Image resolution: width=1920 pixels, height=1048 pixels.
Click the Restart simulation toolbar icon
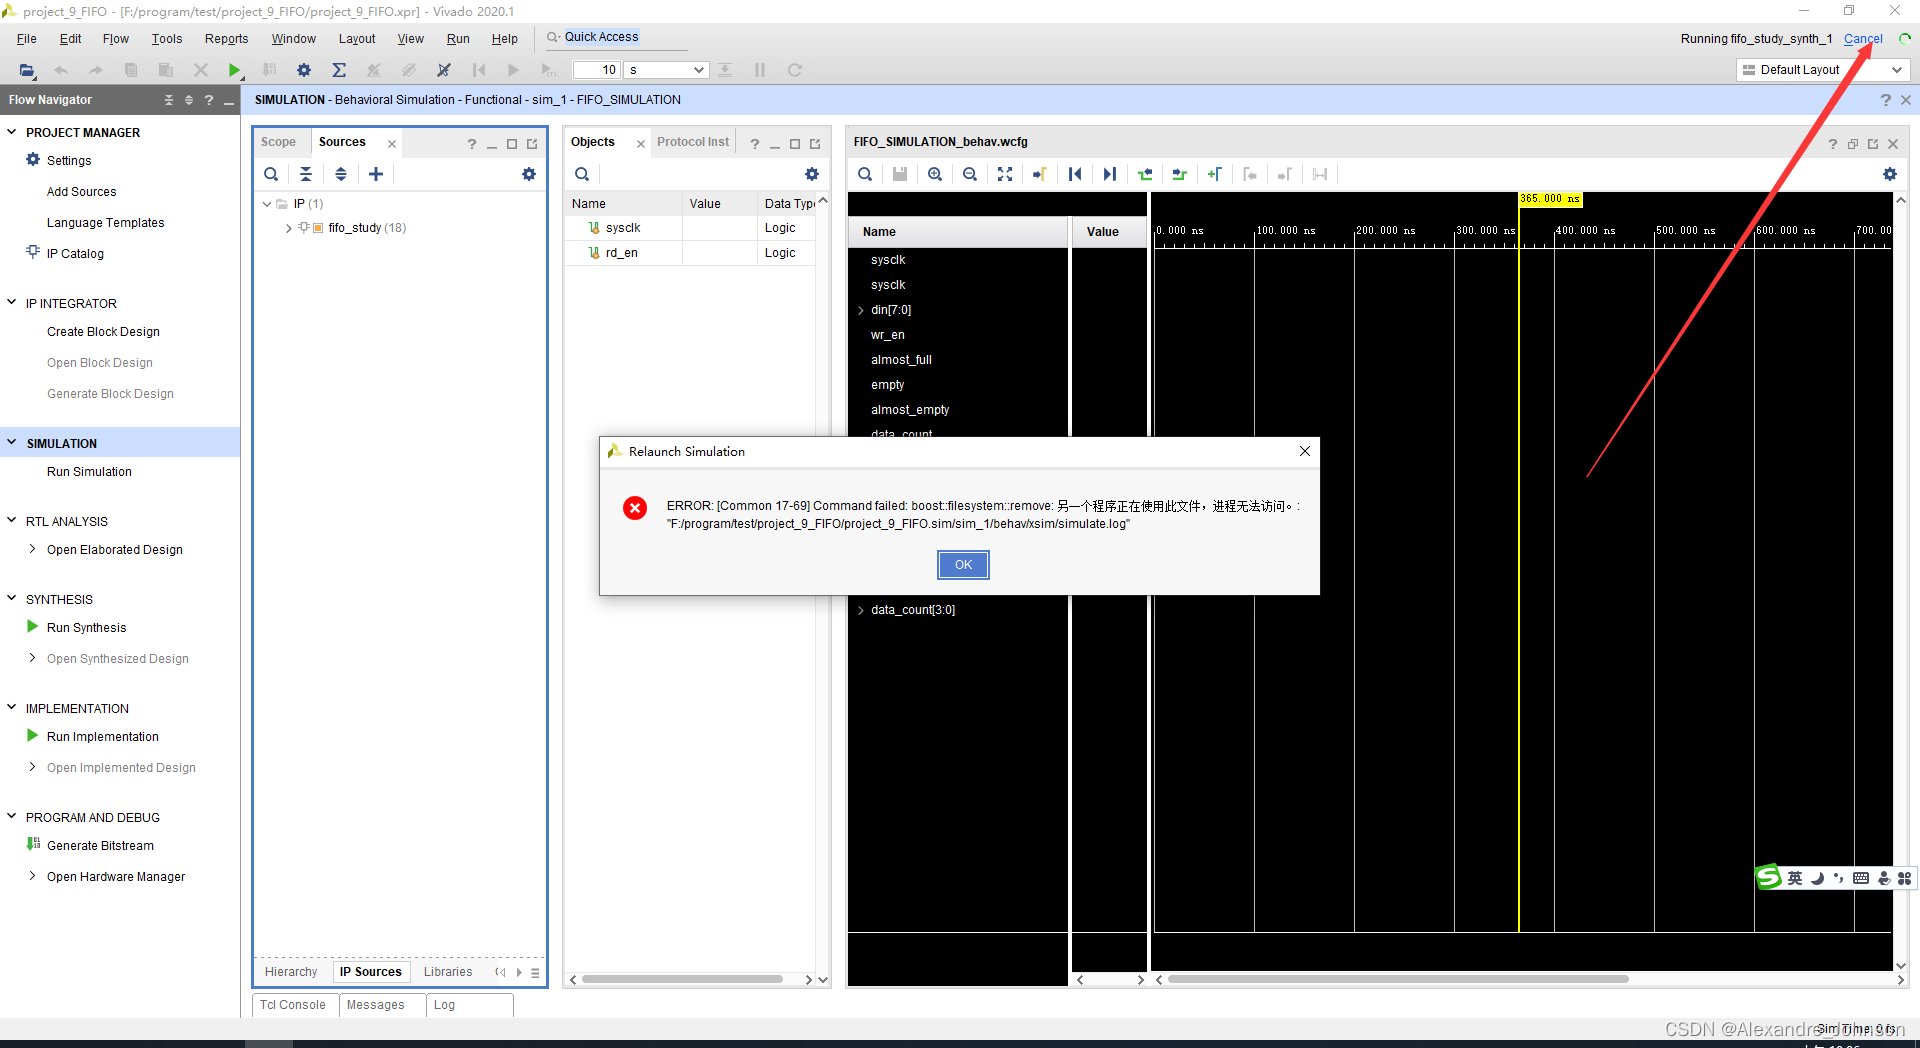(479, 70)
